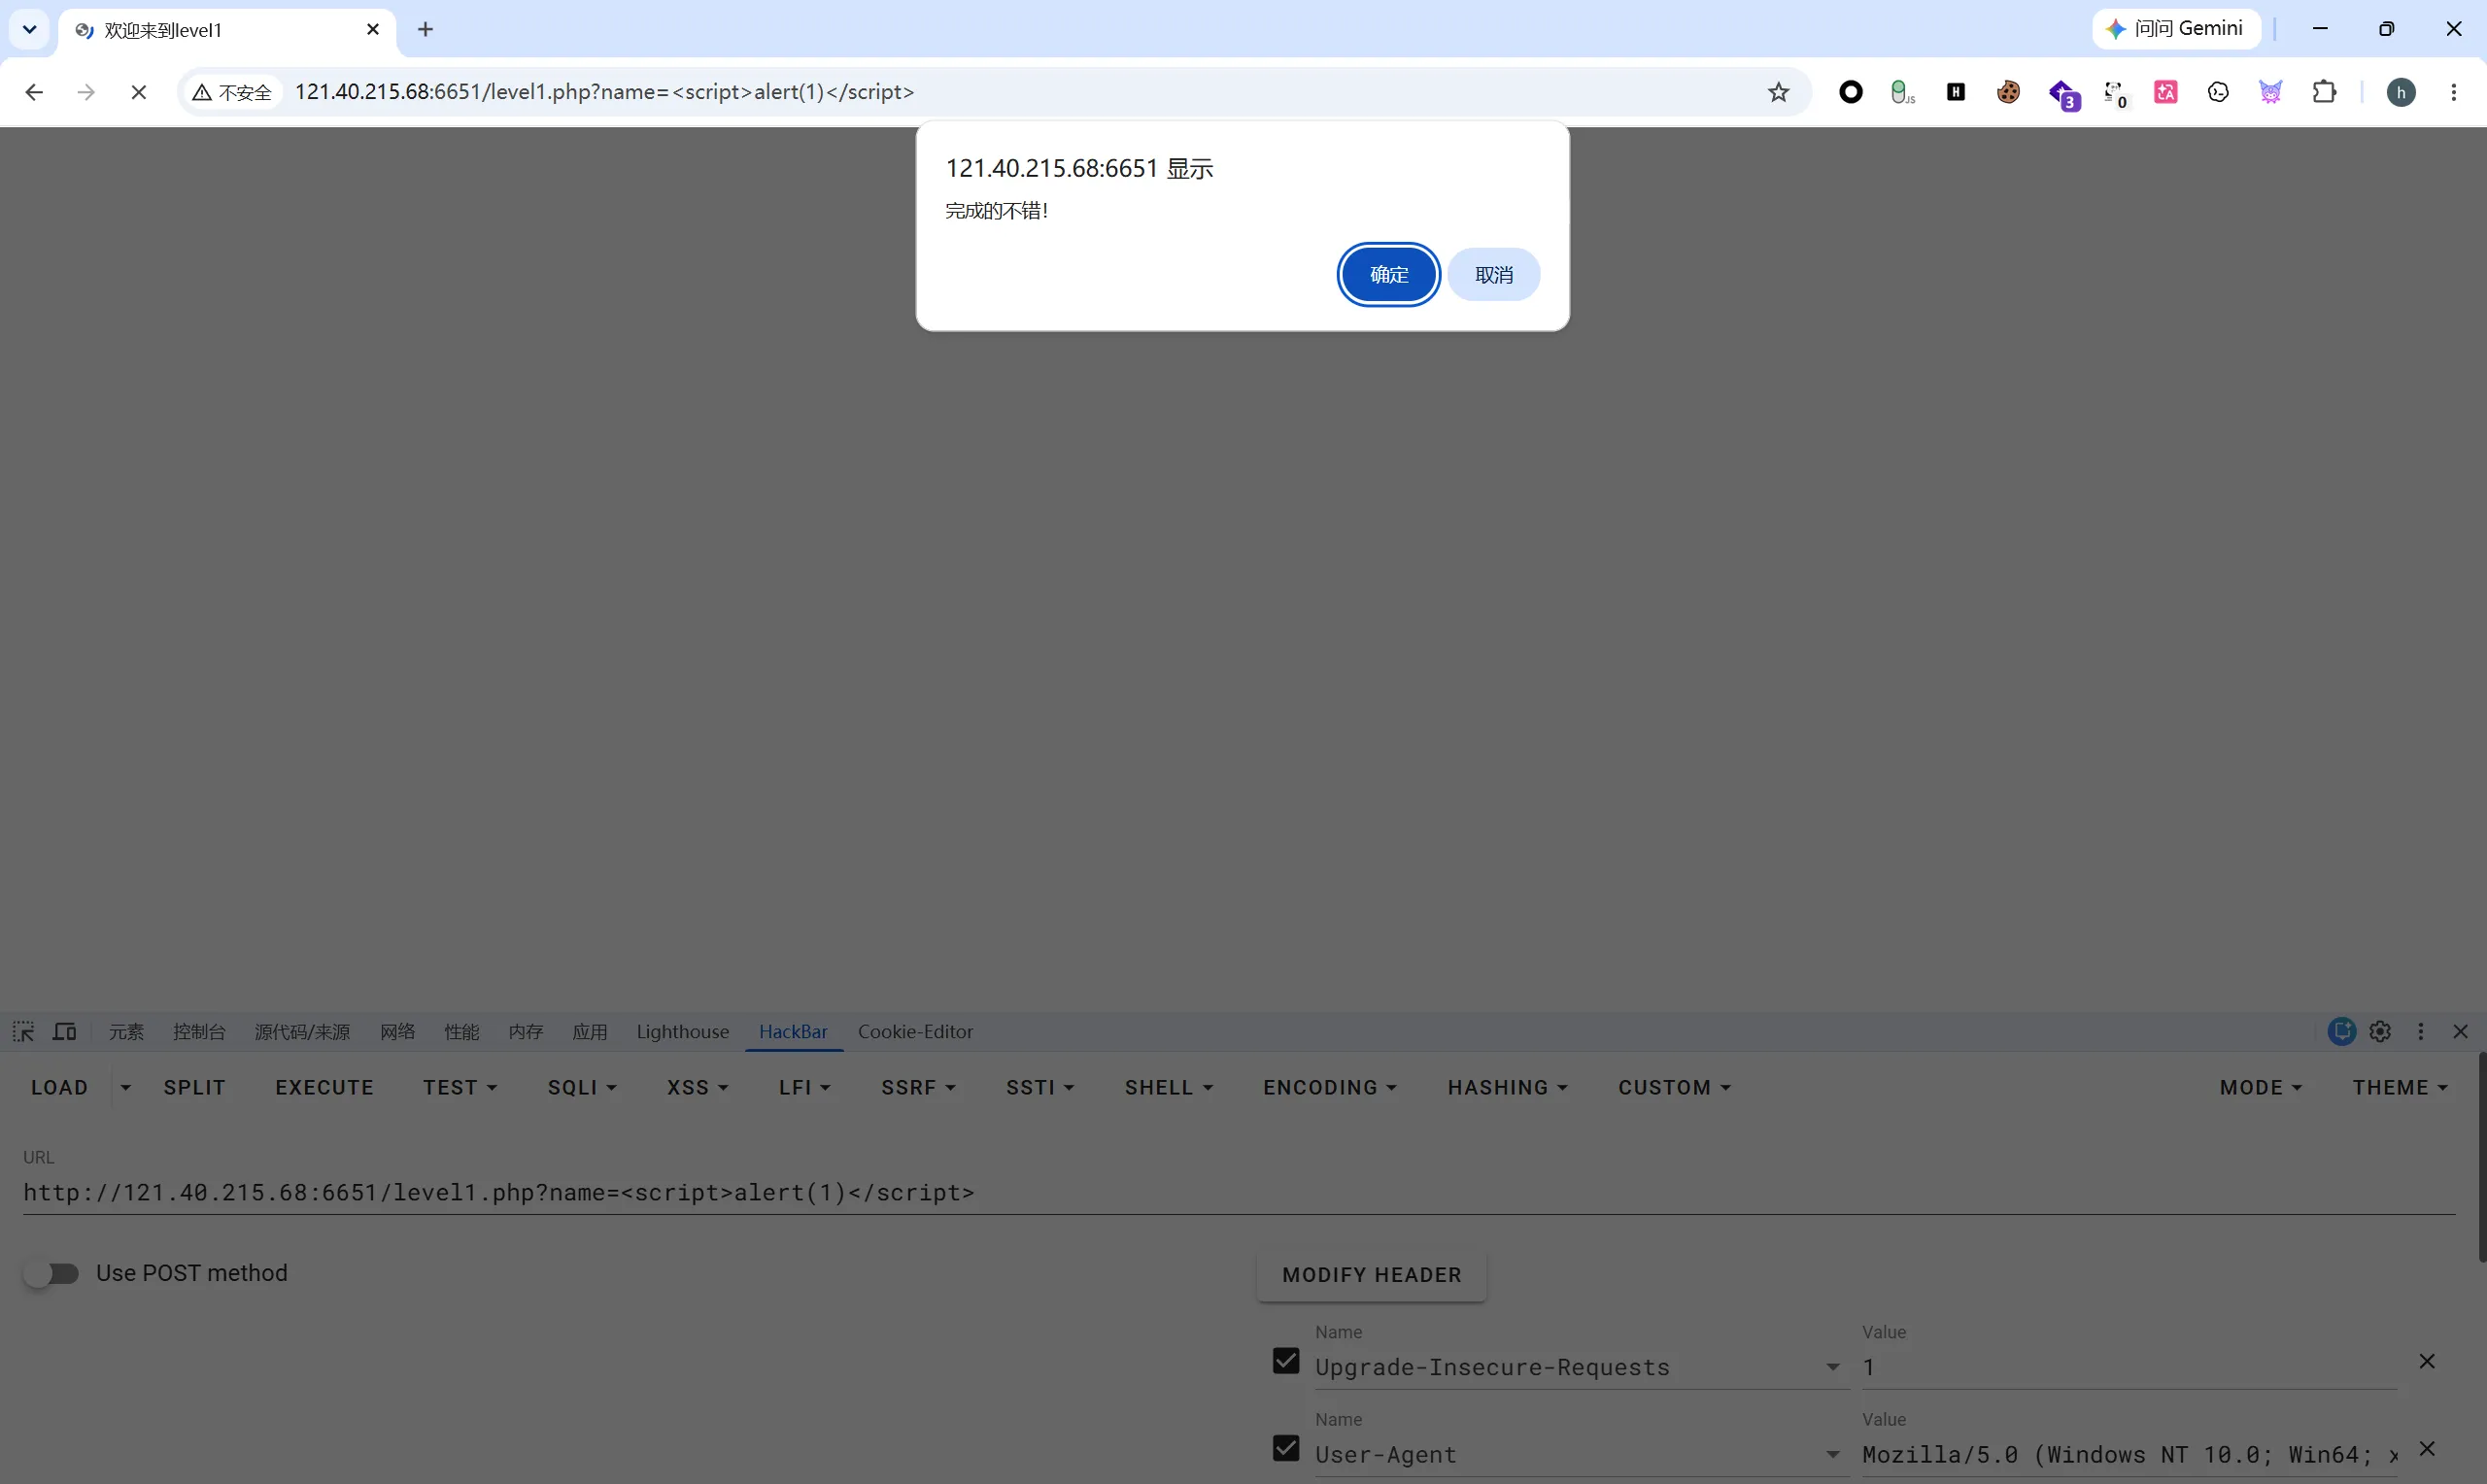The height and width of the screenshot is (1484, 2487).
Task: Dismiss the alert with 取消
Action: [x=1494, y=274]
